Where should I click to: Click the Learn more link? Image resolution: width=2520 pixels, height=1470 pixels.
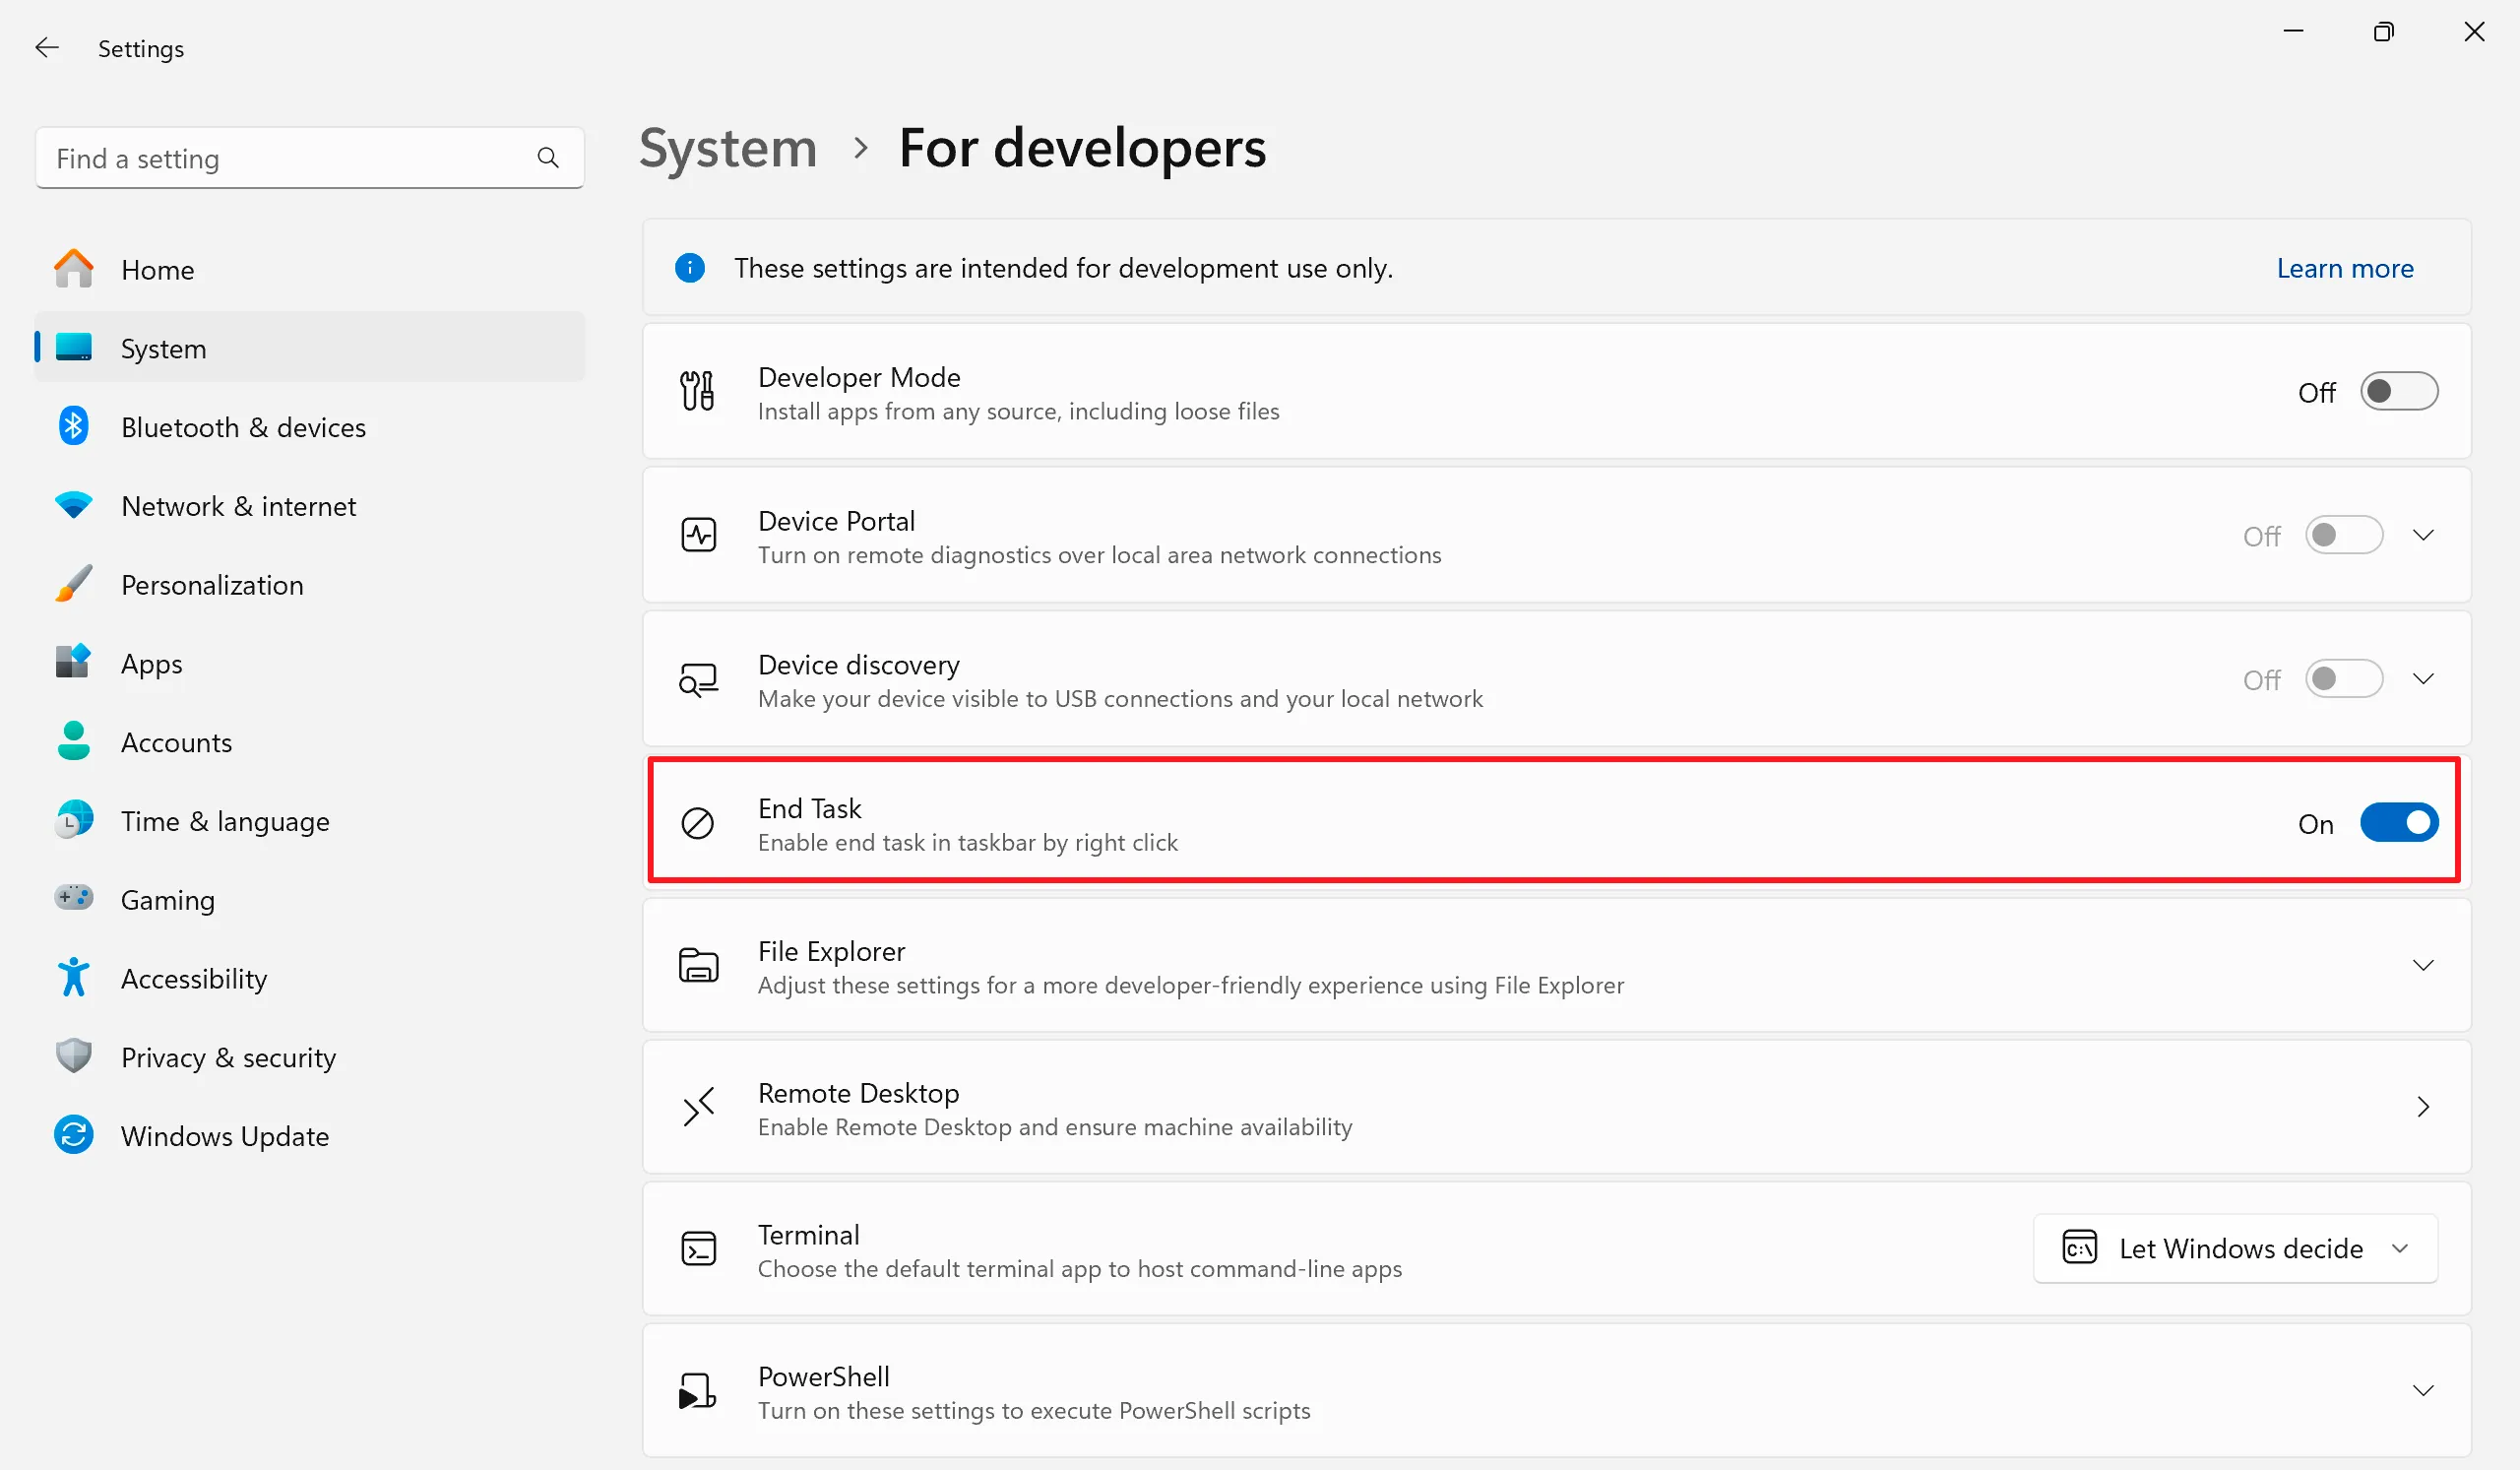[x=2345, y=267]
